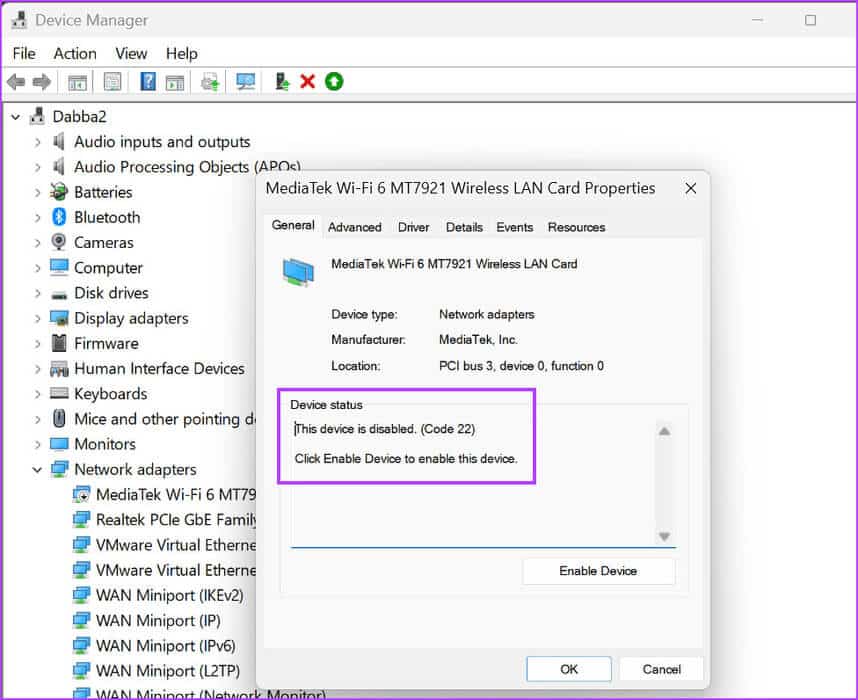Go back using the toolbar back arrow

coord(16,82)
